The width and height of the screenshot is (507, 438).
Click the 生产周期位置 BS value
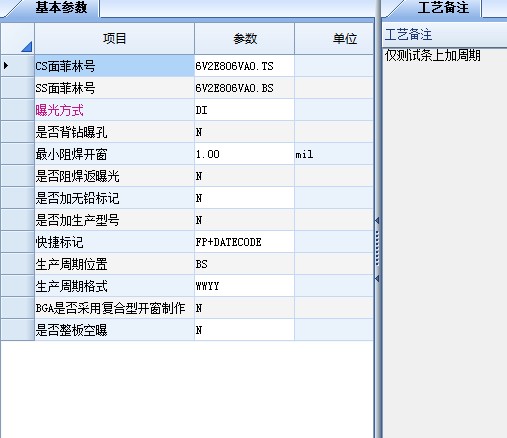point(244,264)
